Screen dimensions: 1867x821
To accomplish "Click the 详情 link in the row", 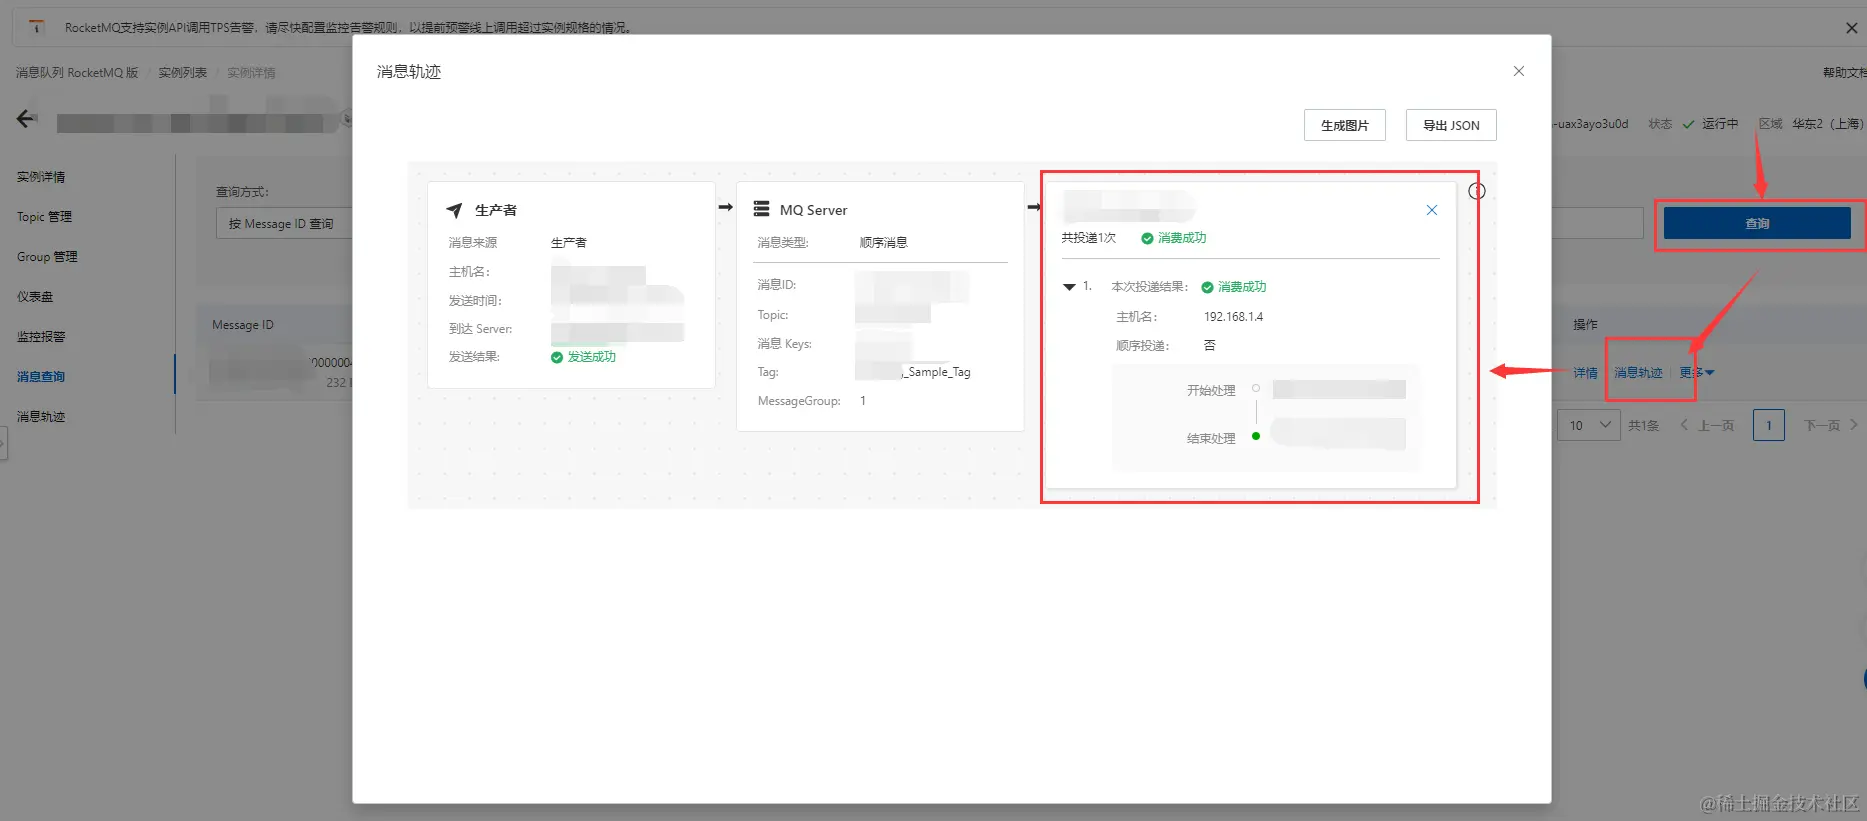I will 1585,373.
